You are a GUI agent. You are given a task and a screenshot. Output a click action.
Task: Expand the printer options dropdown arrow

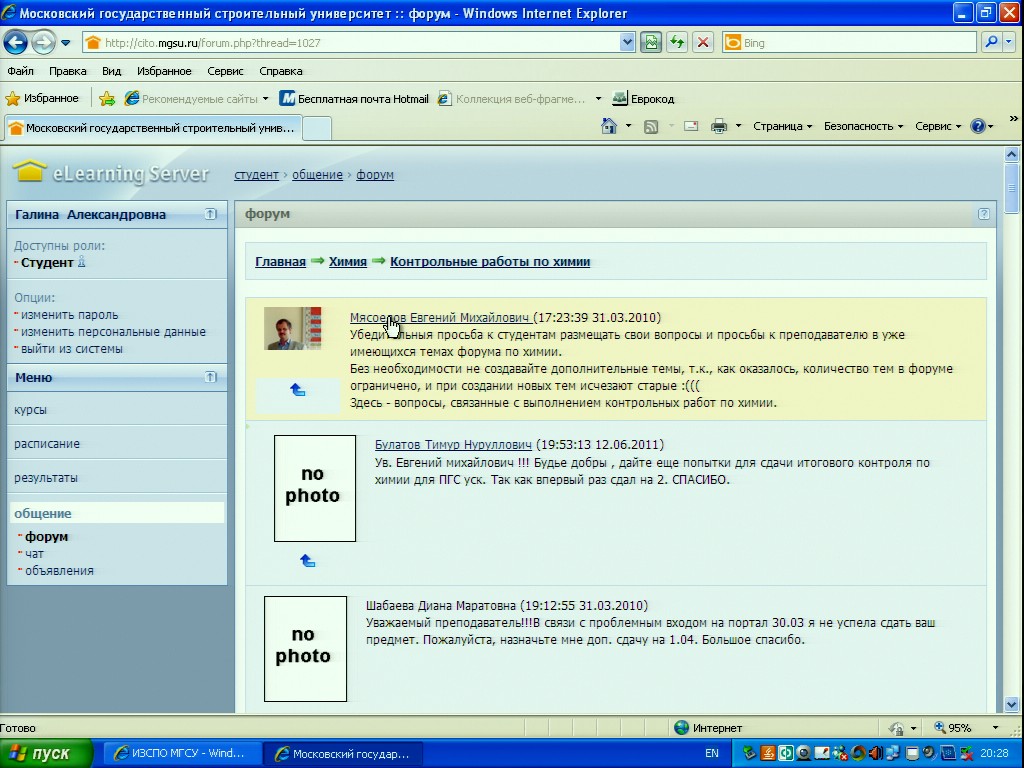(739, 126)
